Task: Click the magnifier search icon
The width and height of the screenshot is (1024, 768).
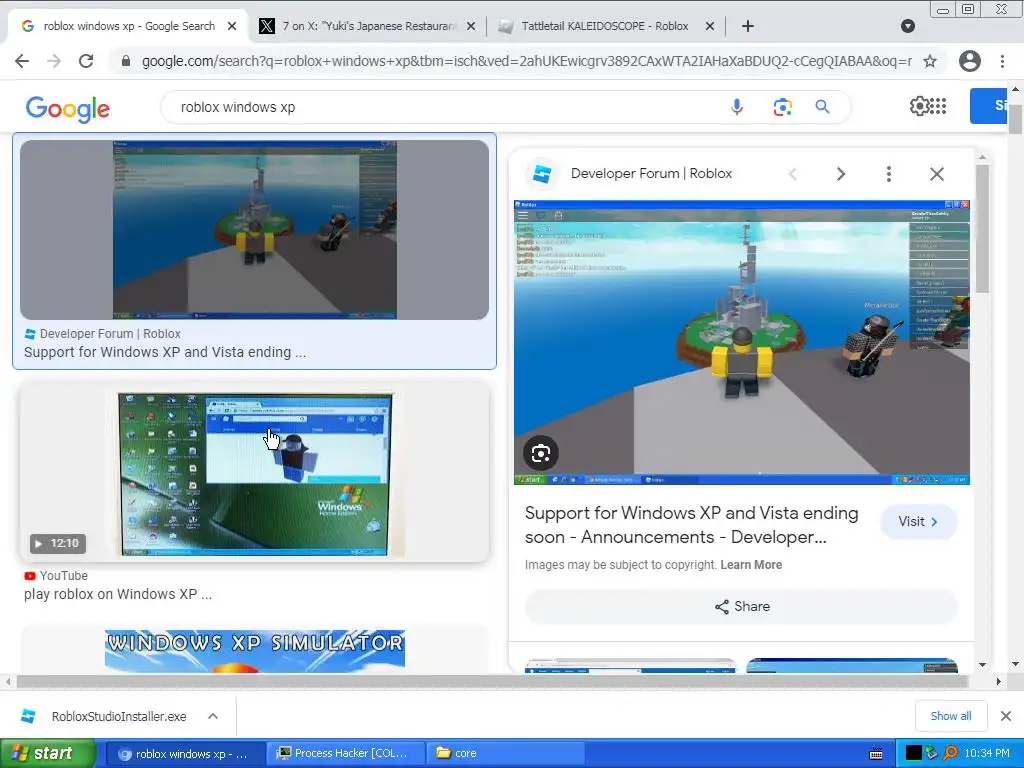Action: click(822, 107)
